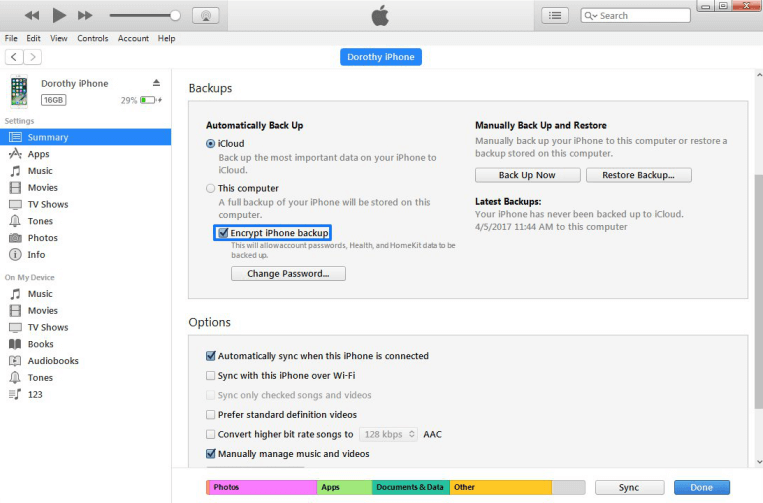Select Summary in Settings sidebar
763x503 pixels.
pos(85,137)
